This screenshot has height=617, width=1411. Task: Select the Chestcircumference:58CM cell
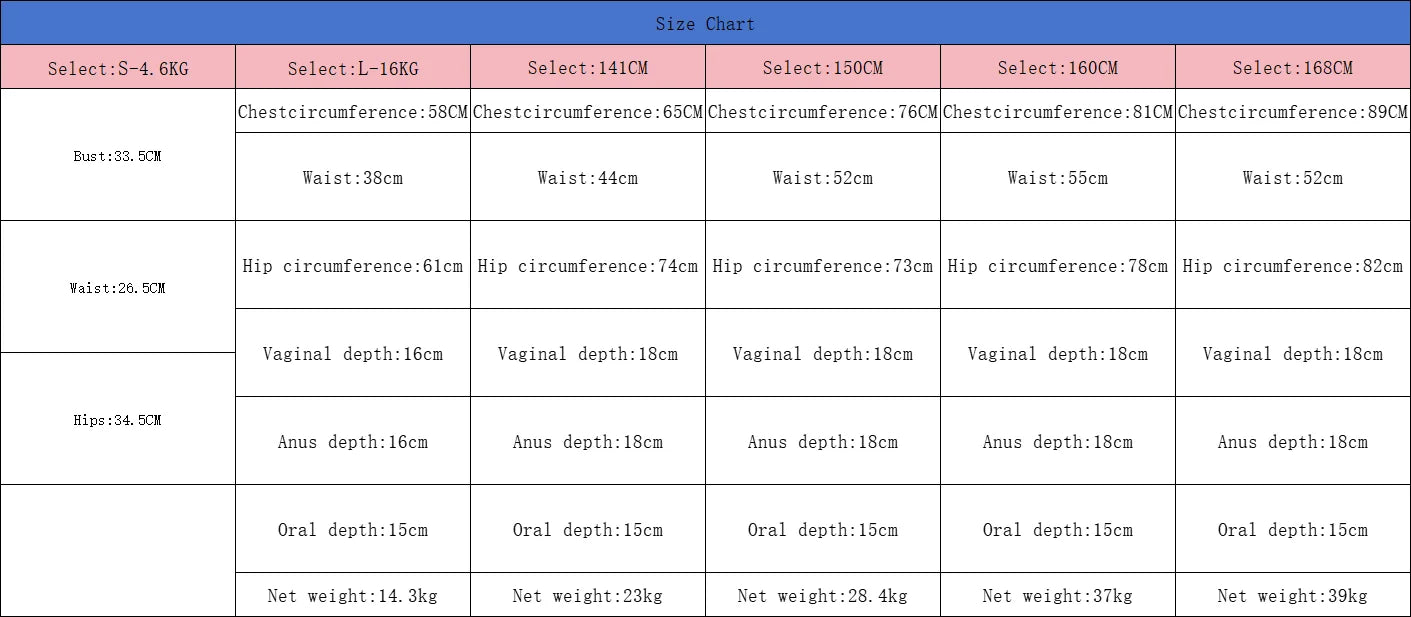coord(353,112)
